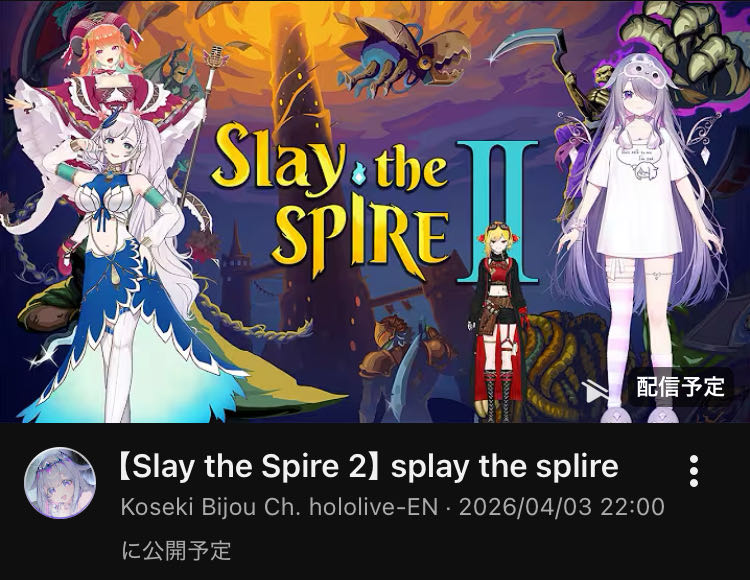The height and width of the screenshot is (580, 750).
Task: Click the 2026/04/03 22:00 scheduled date
Action: point(562,507)
